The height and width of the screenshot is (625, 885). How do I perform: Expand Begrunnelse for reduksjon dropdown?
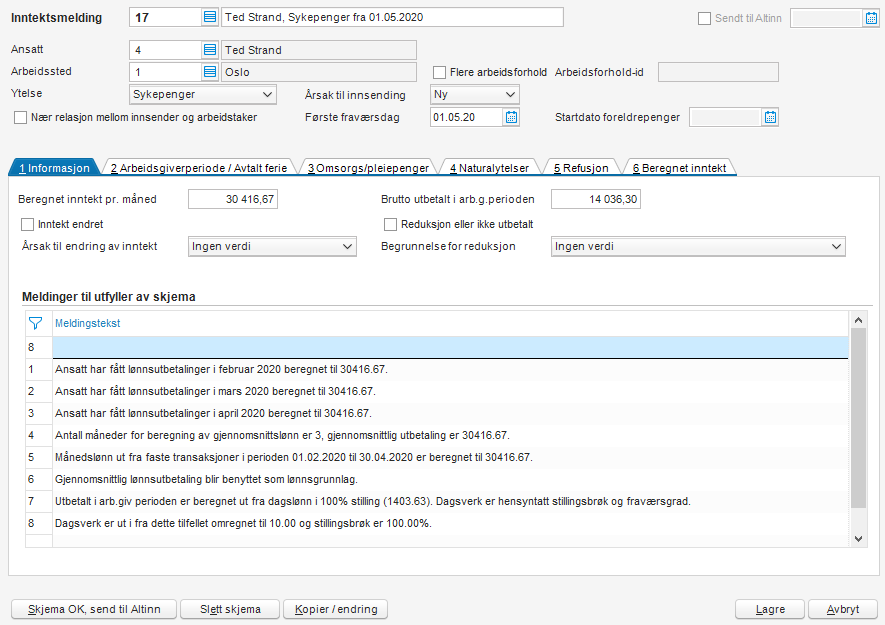tap(698, 246)
